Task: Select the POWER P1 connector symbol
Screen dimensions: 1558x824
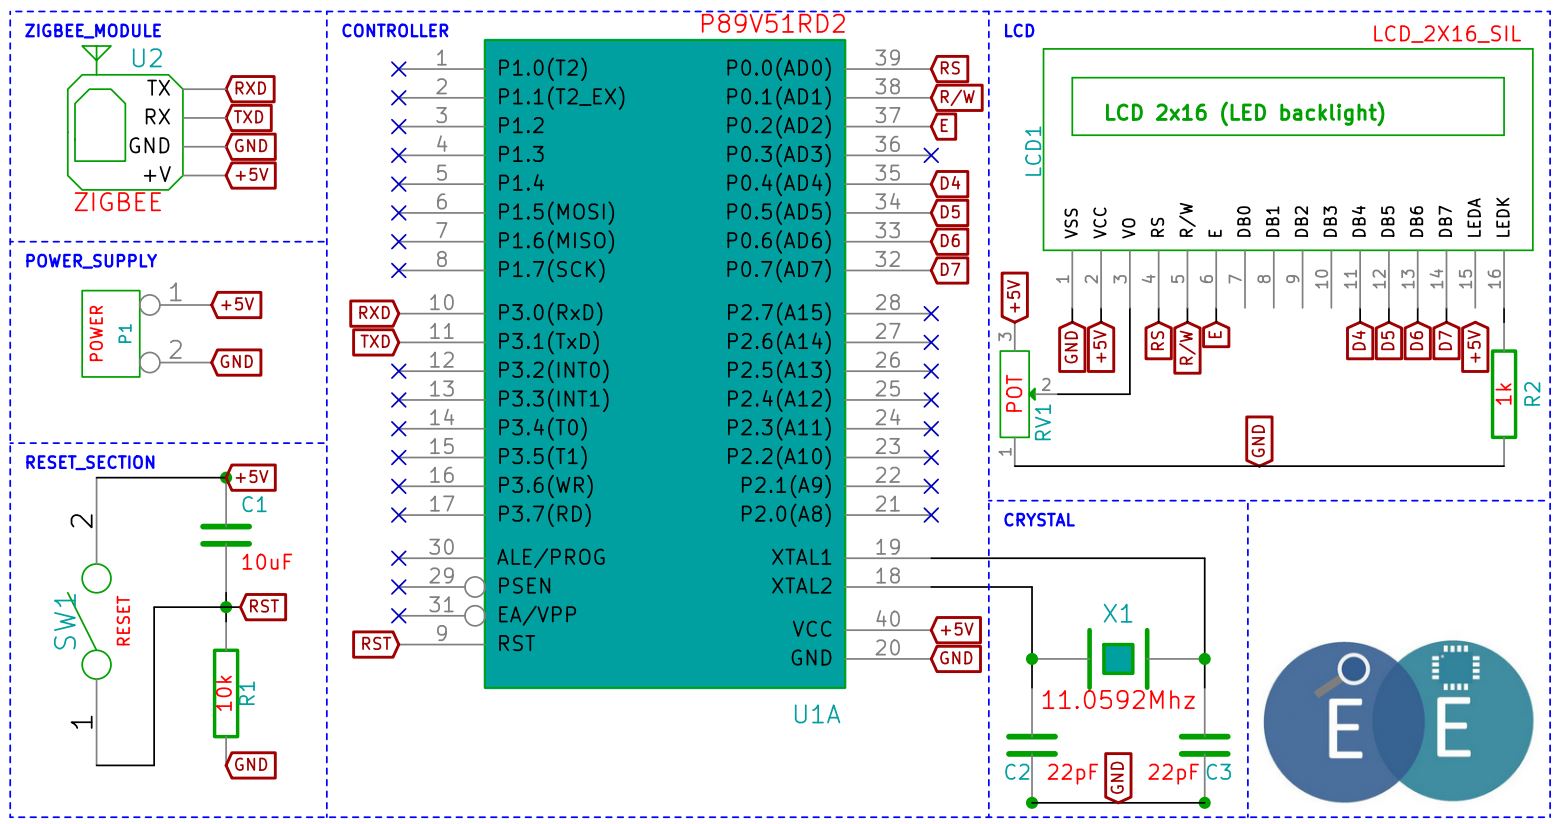Action: [x=111, y=333]
